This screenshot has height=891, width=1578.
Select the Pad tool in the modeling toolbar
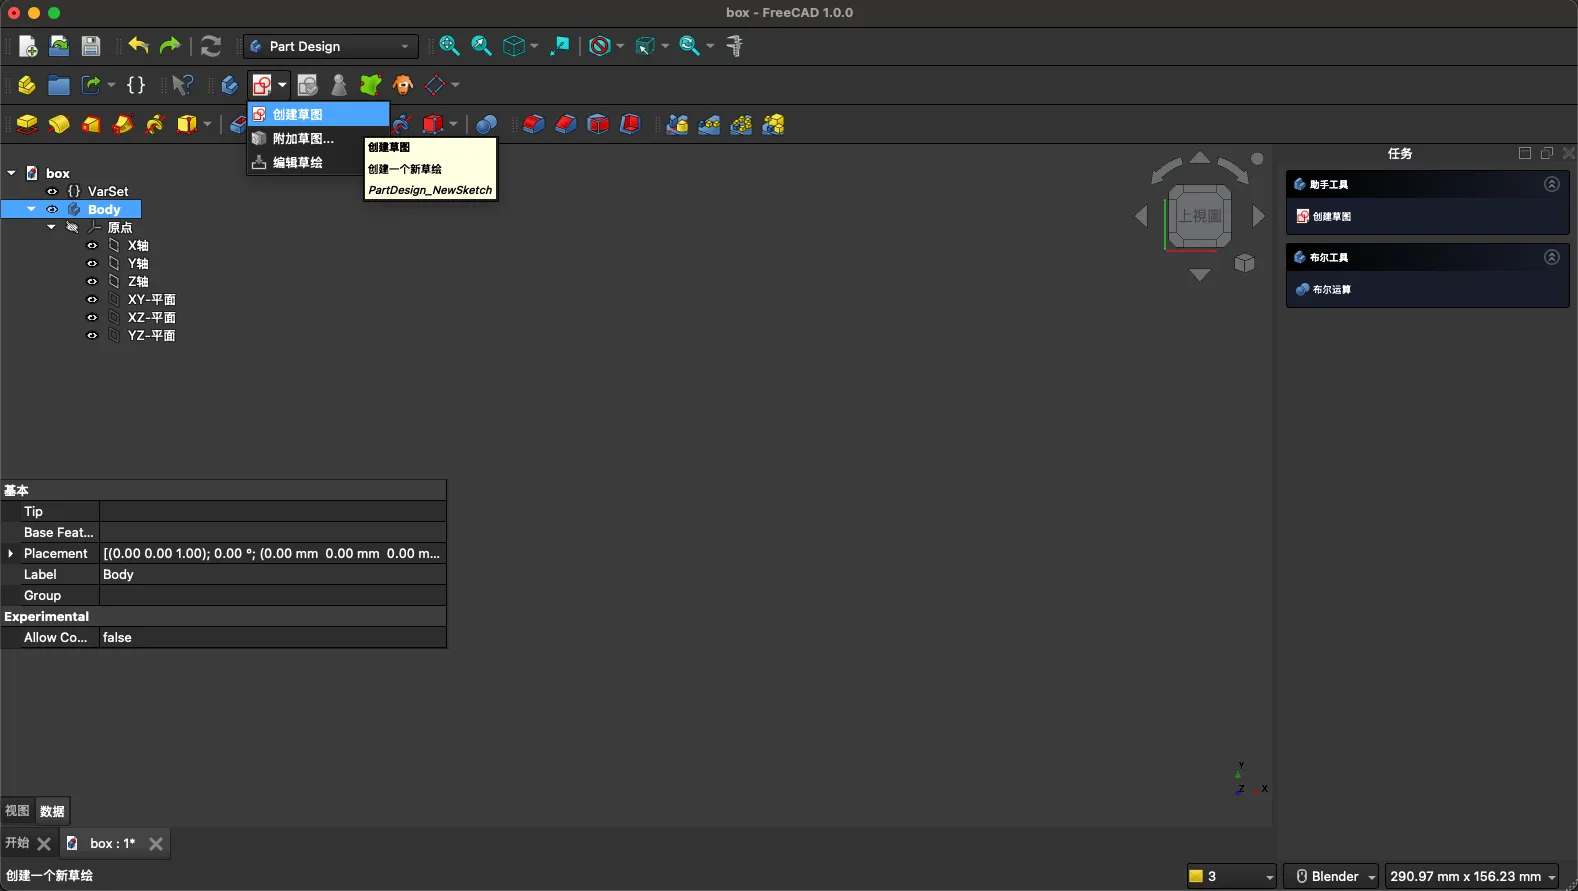[x=27, y=124]
